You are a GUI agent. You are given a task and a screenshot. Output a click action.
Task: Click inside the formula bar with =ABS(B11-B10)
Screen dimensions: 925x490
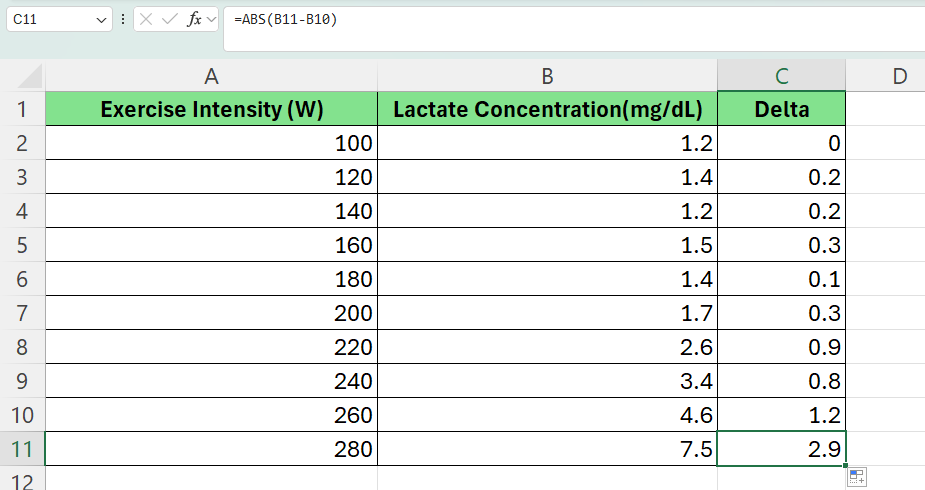pos(570,20)
